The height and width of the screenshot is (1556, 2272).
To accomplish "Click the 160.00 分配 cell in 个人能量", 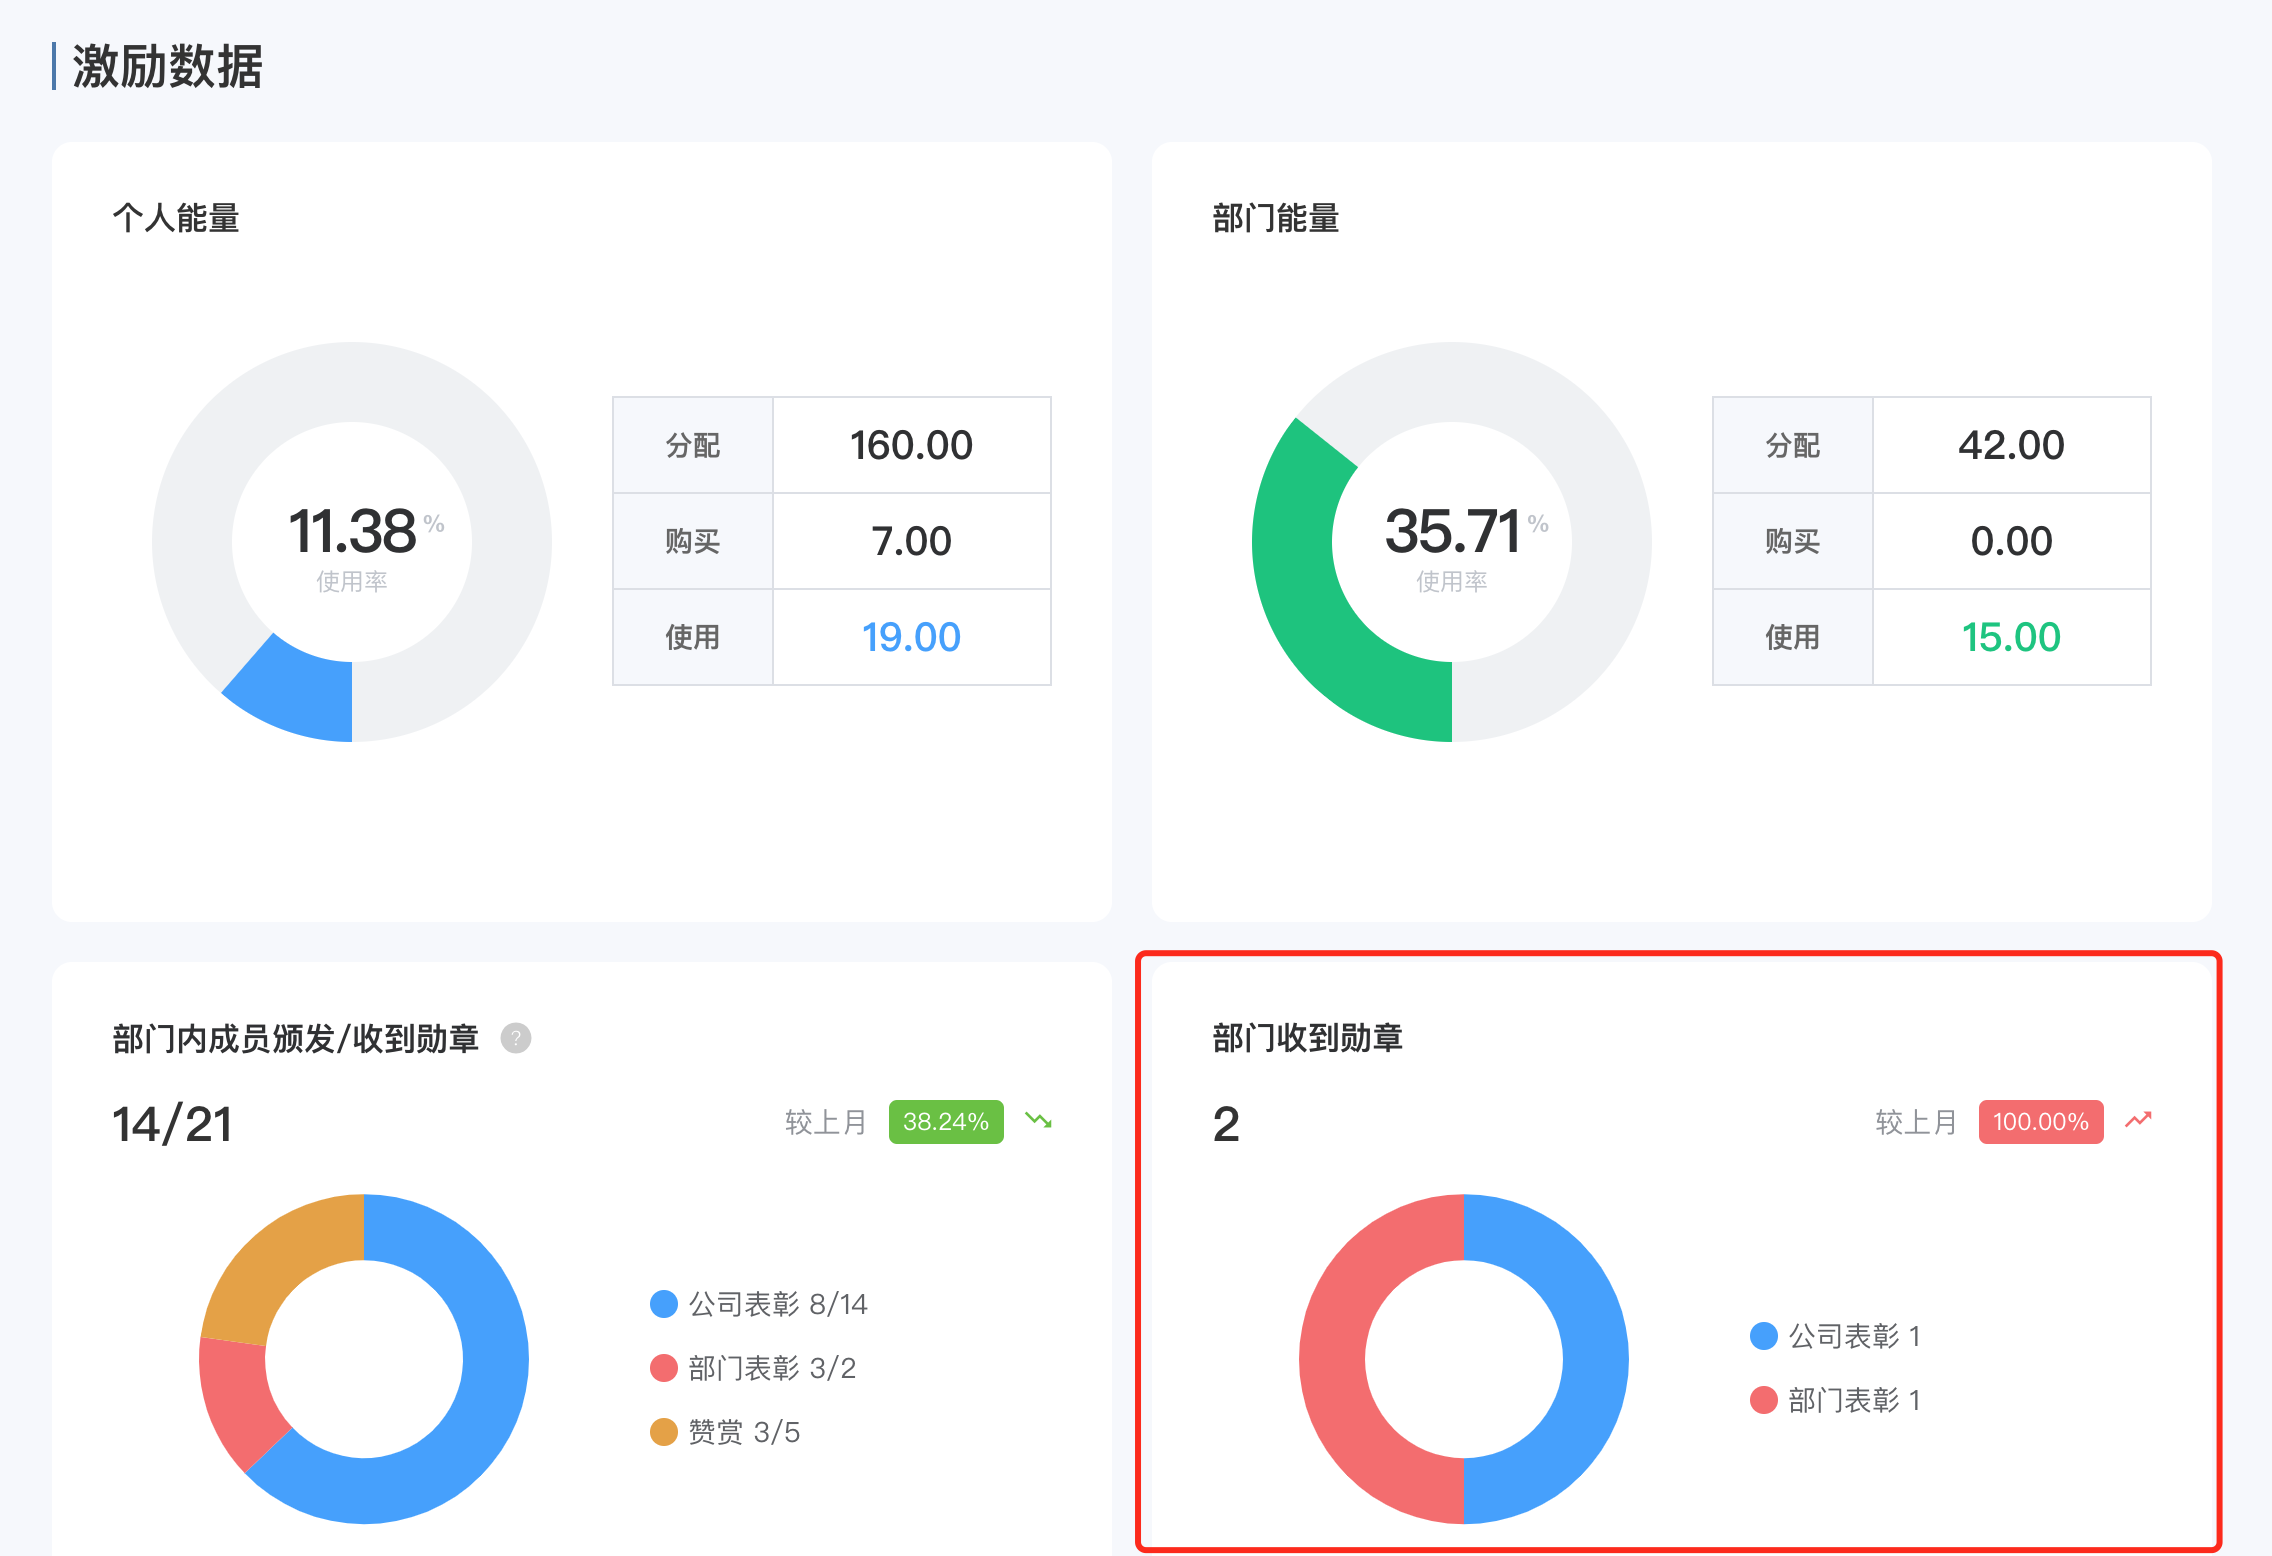I will click(911, 445).
